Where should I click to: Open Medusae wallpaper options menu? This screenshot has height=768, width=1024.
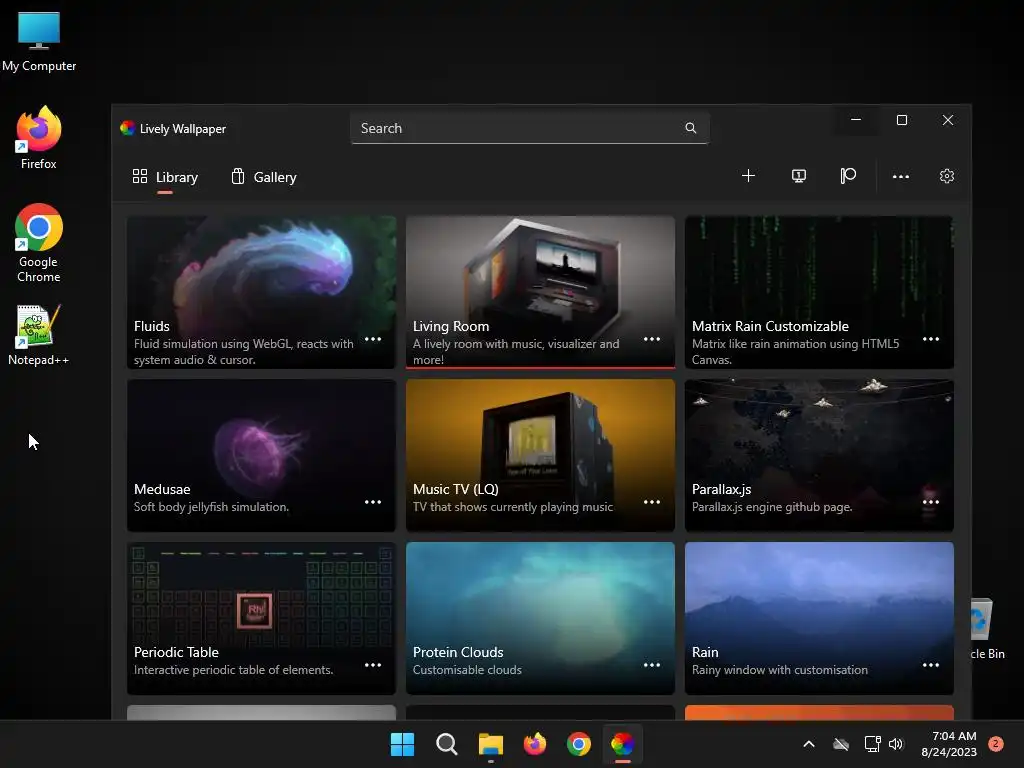point(373,502)
